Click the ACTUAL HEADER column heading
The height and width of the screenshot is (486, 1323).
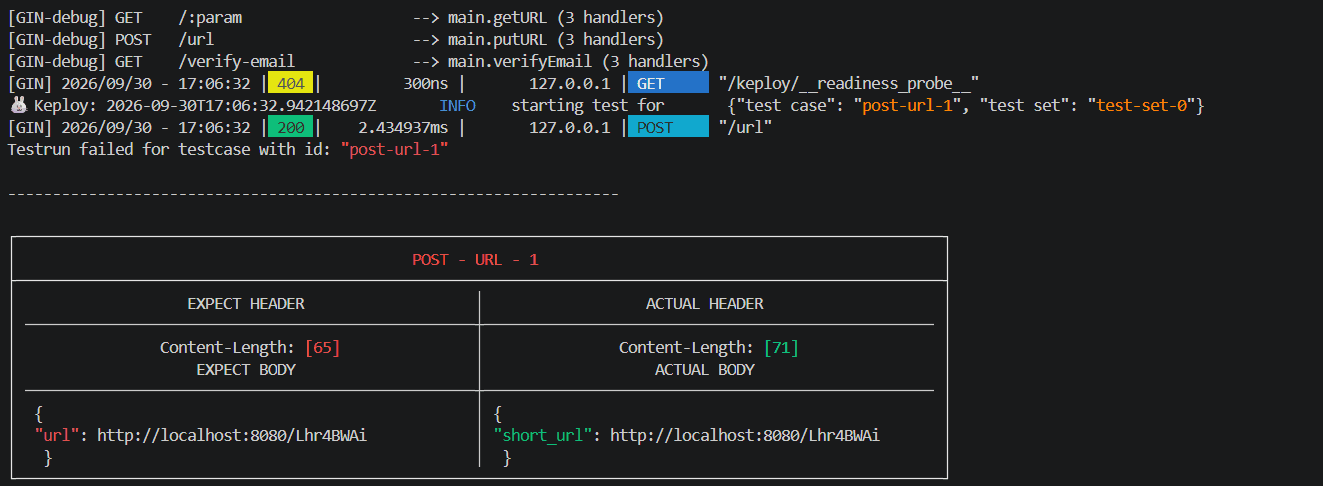(705, 303)
